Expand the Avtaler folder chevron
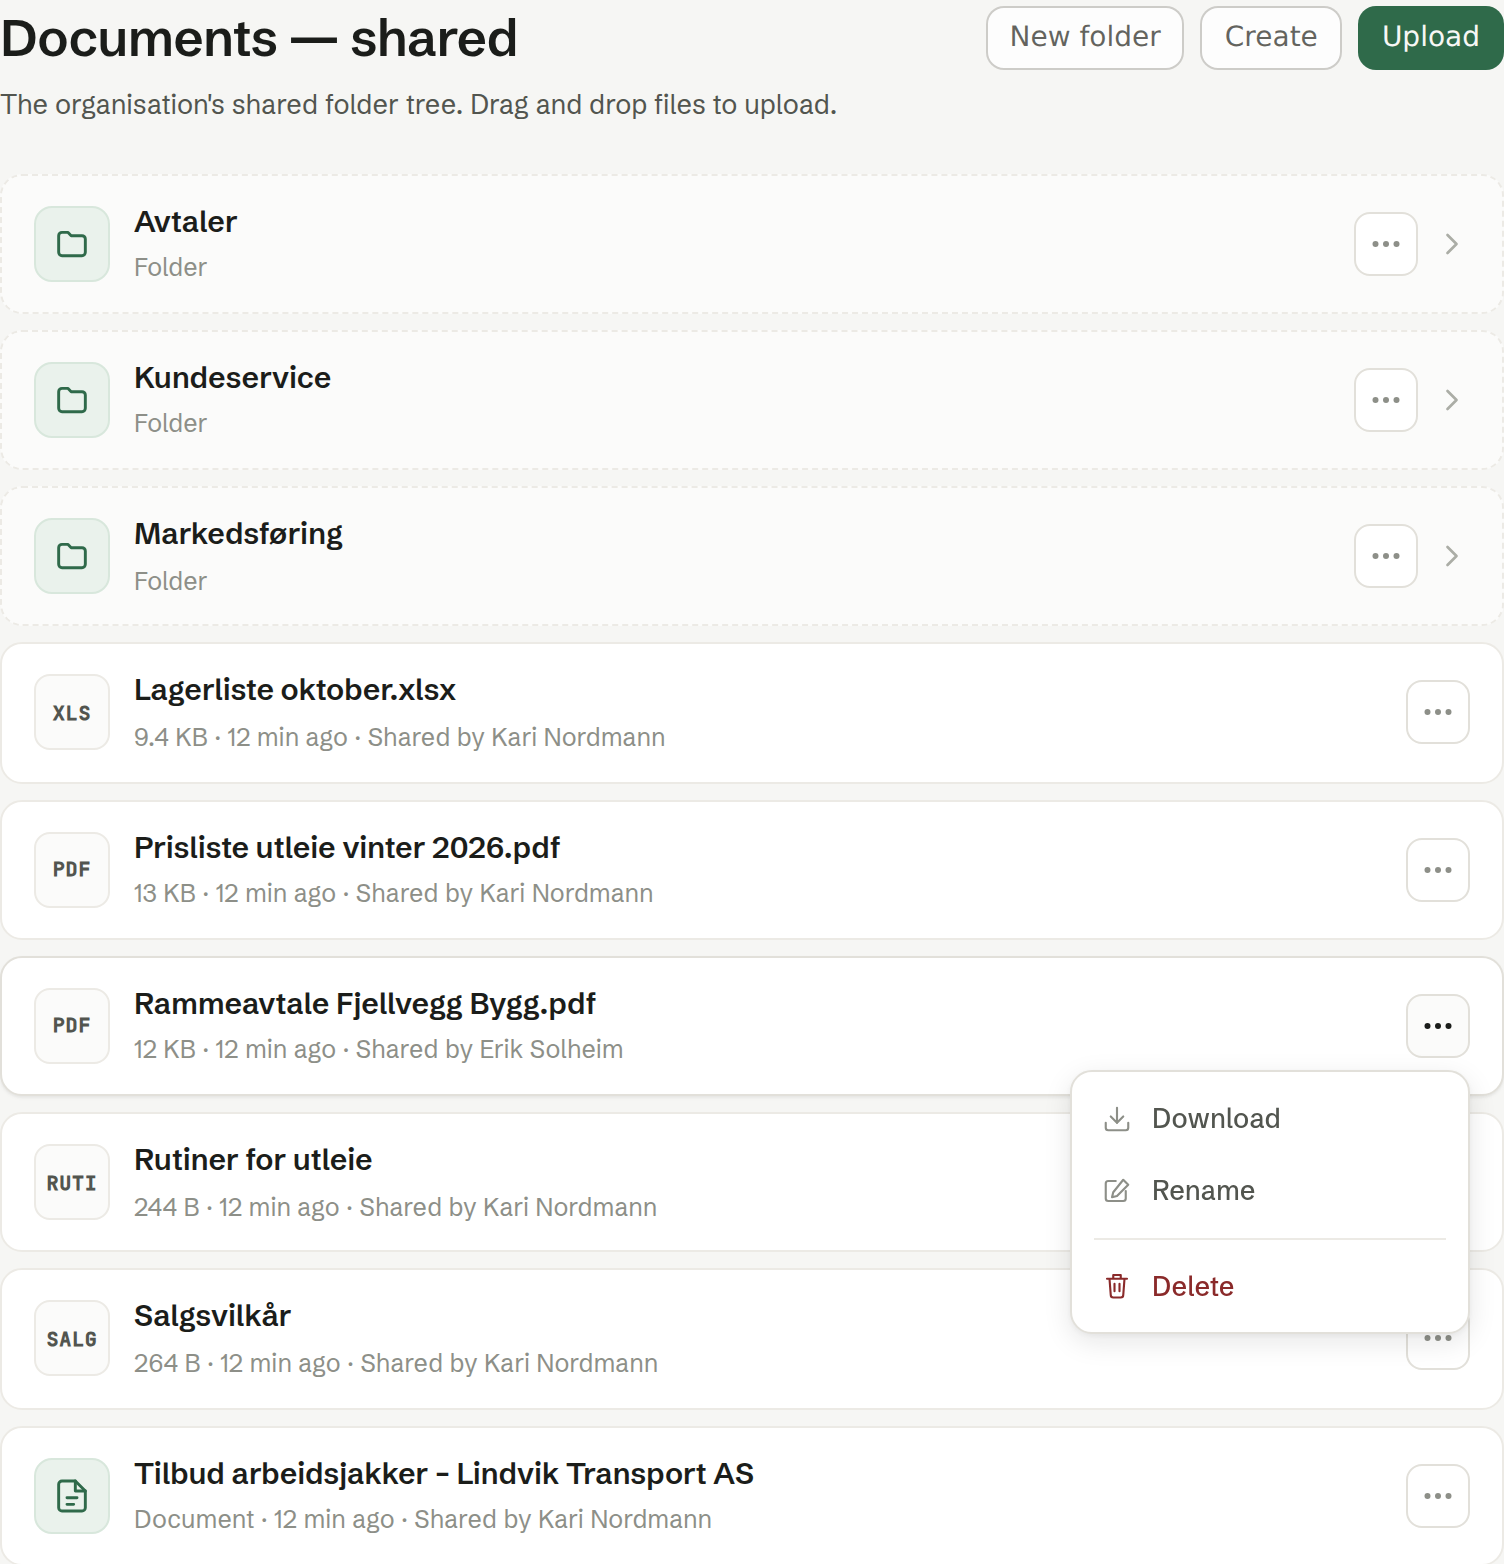The width and height of the screenshot is (1504, 1564). pyautogui.click(x=1452, y=244)
